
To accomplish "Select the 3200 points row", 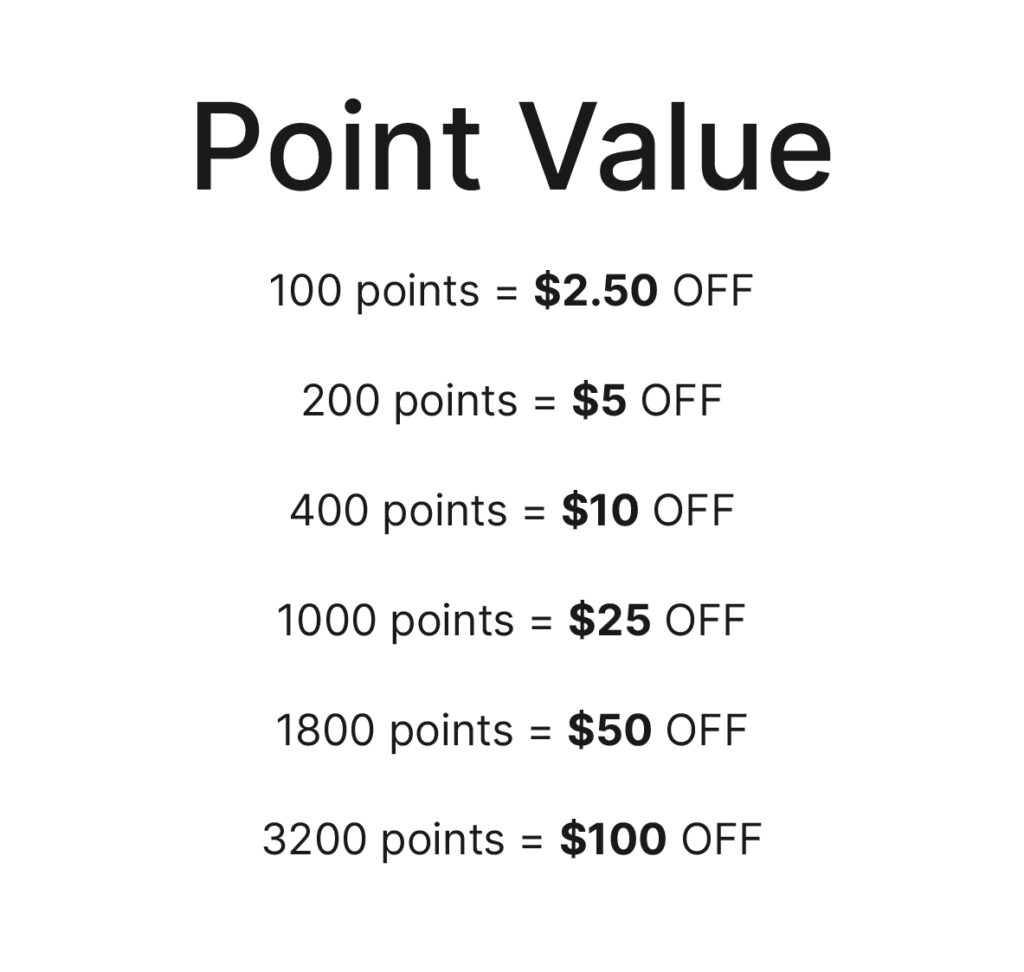I will (x=511, y=840).
